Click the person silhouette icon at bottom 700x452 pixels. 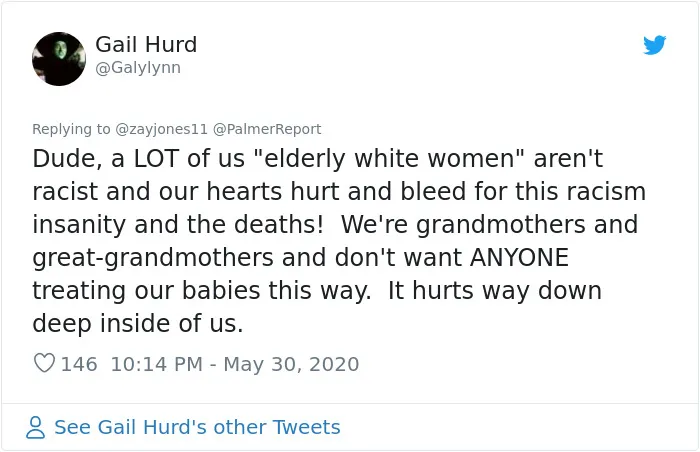[x=35, y=427]
